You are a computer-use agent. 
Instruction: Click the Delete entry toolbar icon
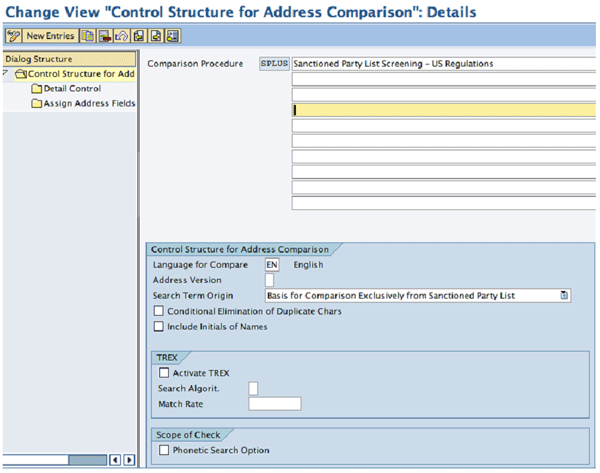[105, 36]
